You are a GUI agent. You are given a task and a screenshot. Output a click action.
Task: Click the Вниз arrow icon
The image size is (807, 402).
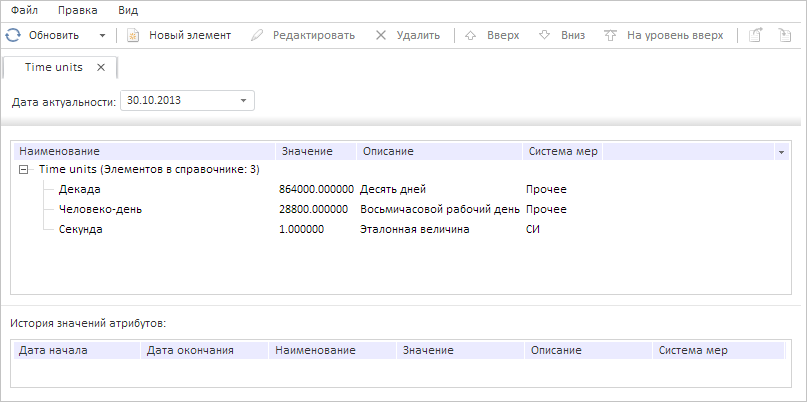coord(545,35)
